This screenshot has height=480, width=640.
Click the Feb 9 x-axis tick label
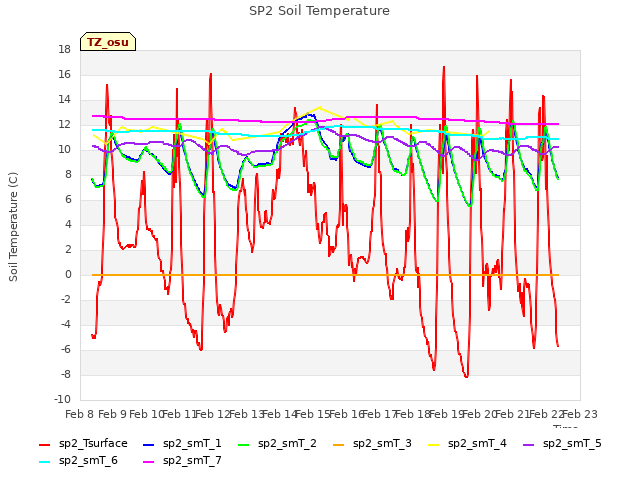[113, 414]
